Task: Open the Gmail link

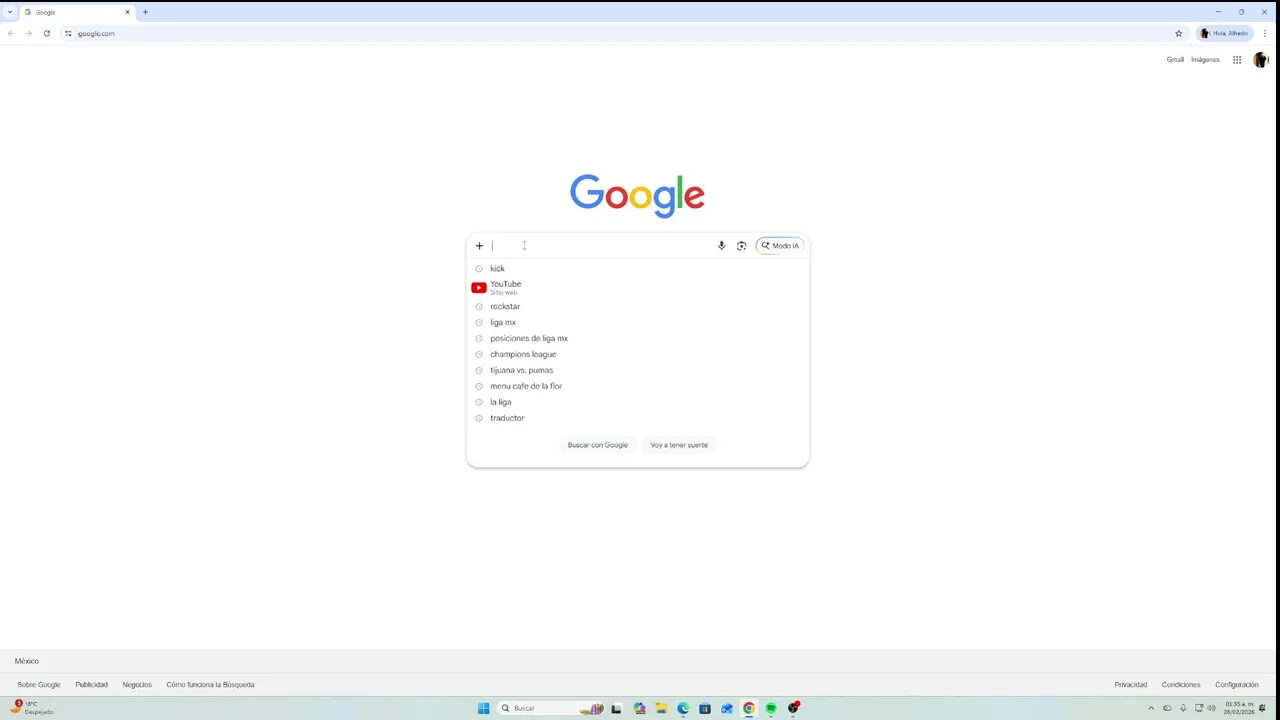Action: [x=1175, y=60]
